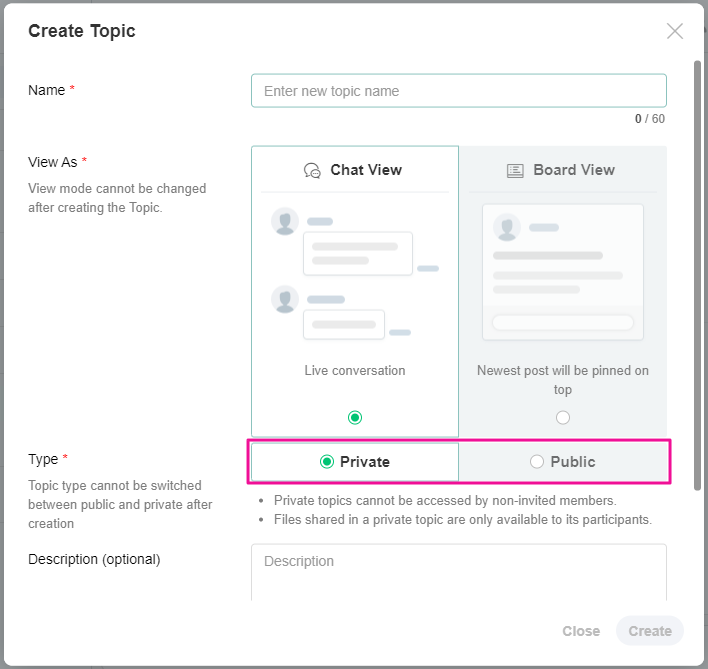Choose the Public topic type radio
This screenshot has width=708, height=669.
point(537,462)
